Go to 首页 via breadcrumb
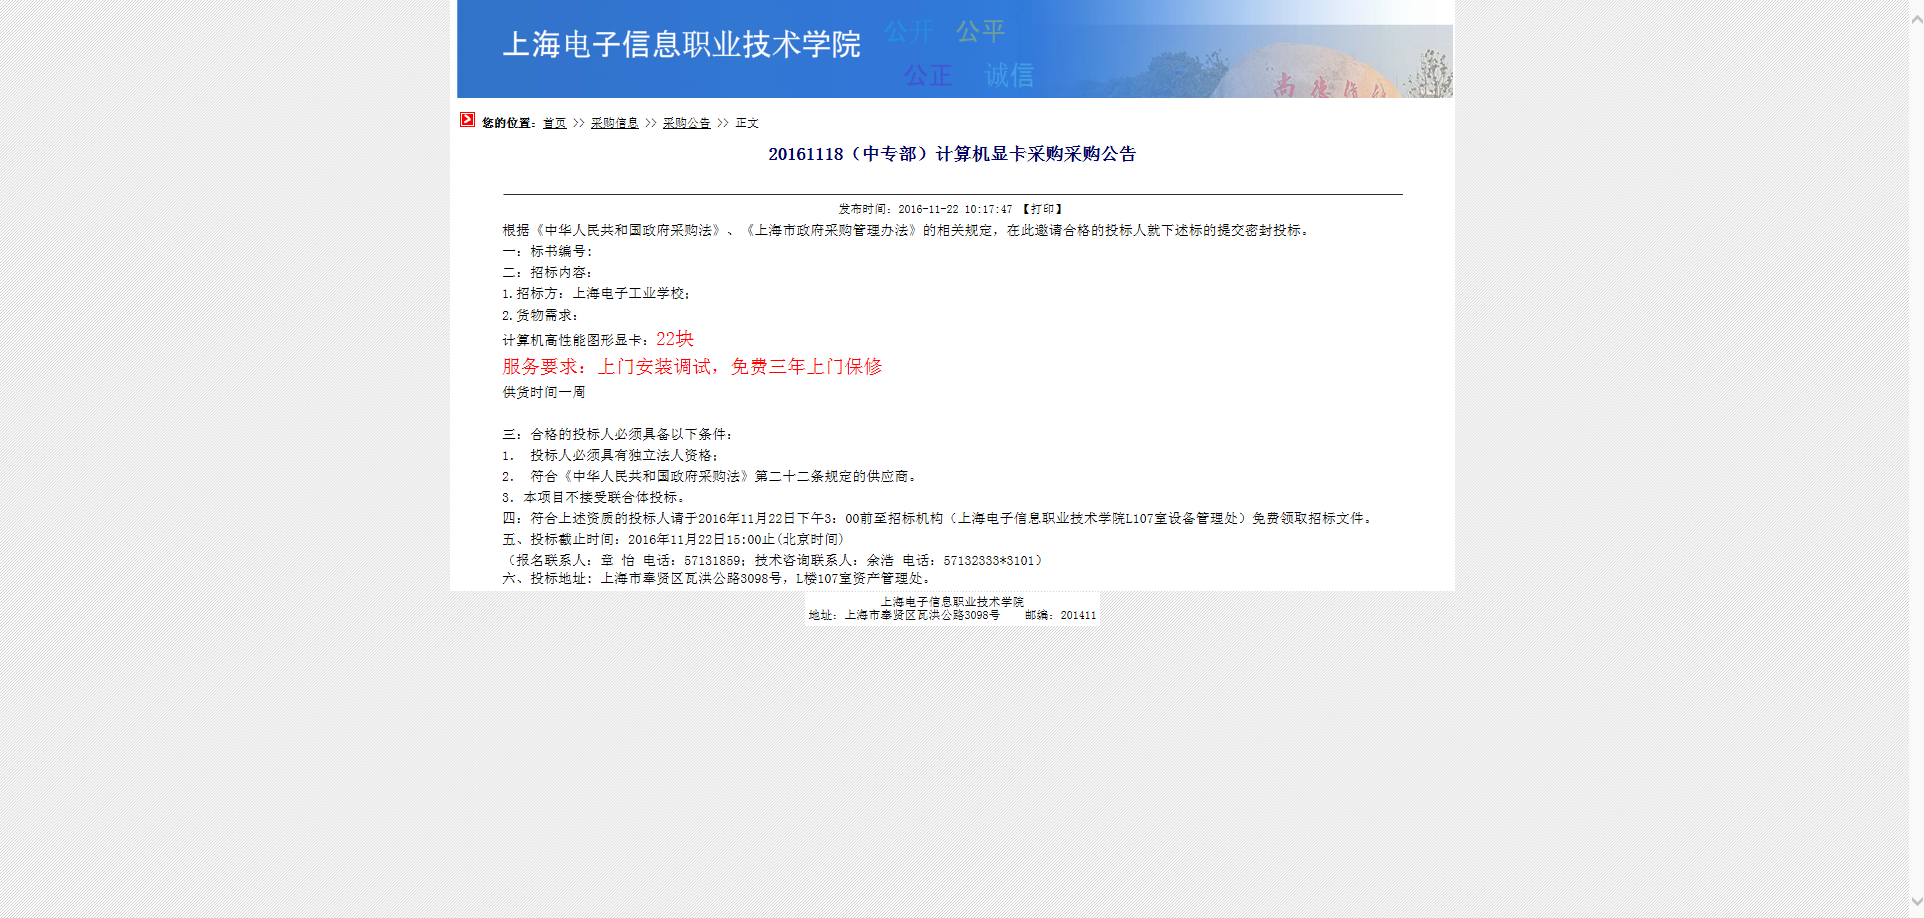 pyautogui.click(x=554, y=123)
